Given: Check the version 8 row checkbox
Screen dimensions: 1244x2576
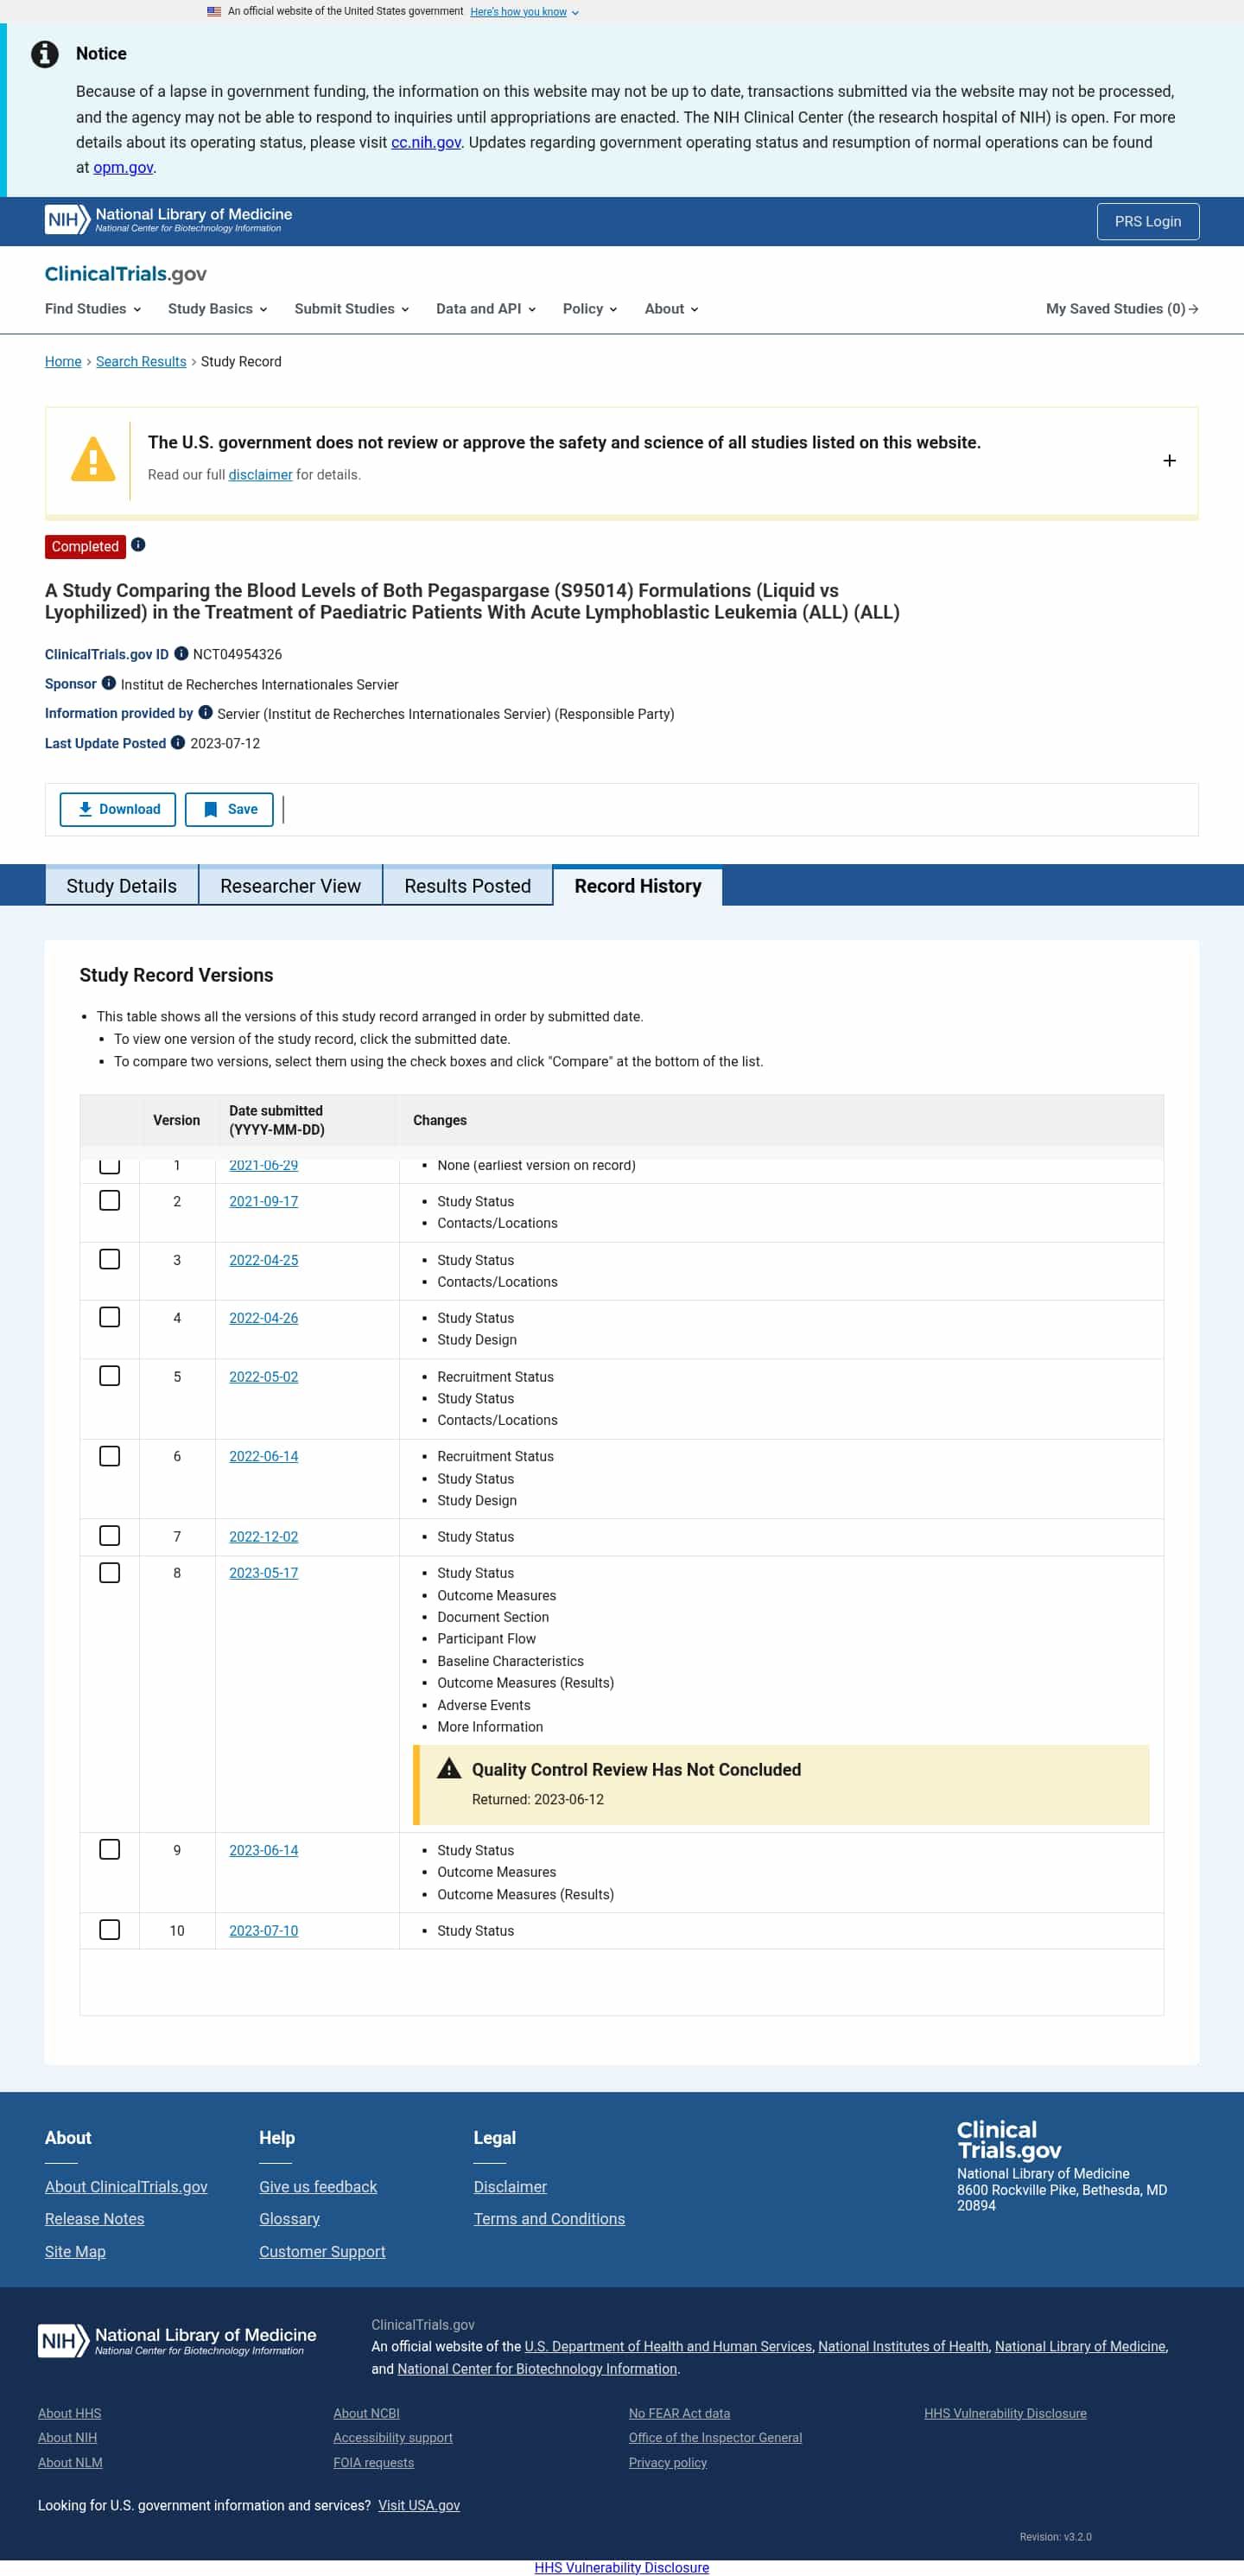Looking at the screenshot, I should (110, 1574).
